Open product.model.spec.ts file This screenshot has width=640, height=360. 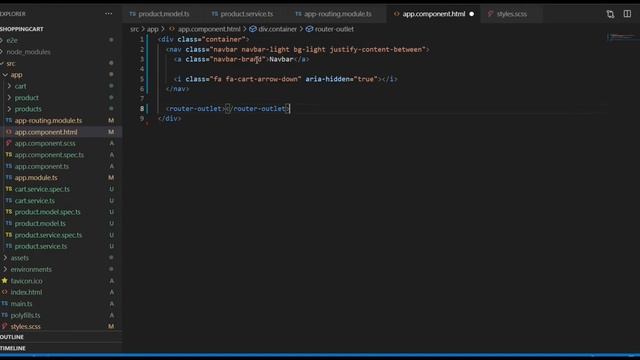[47, 212]
